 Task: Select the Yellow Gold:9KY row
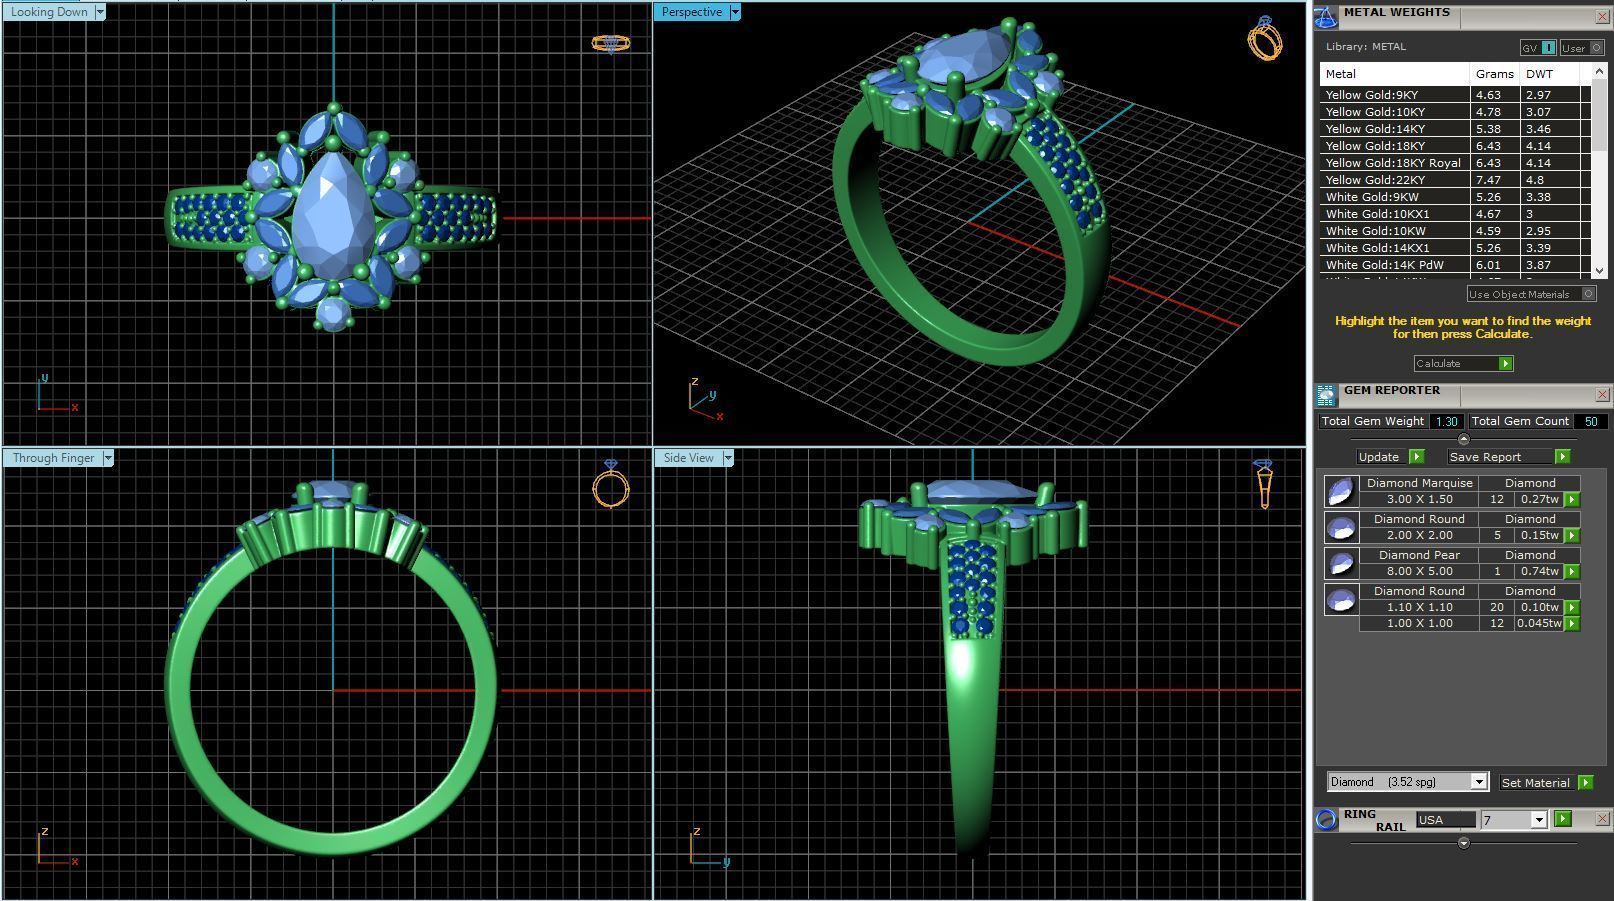[1455, 95]
